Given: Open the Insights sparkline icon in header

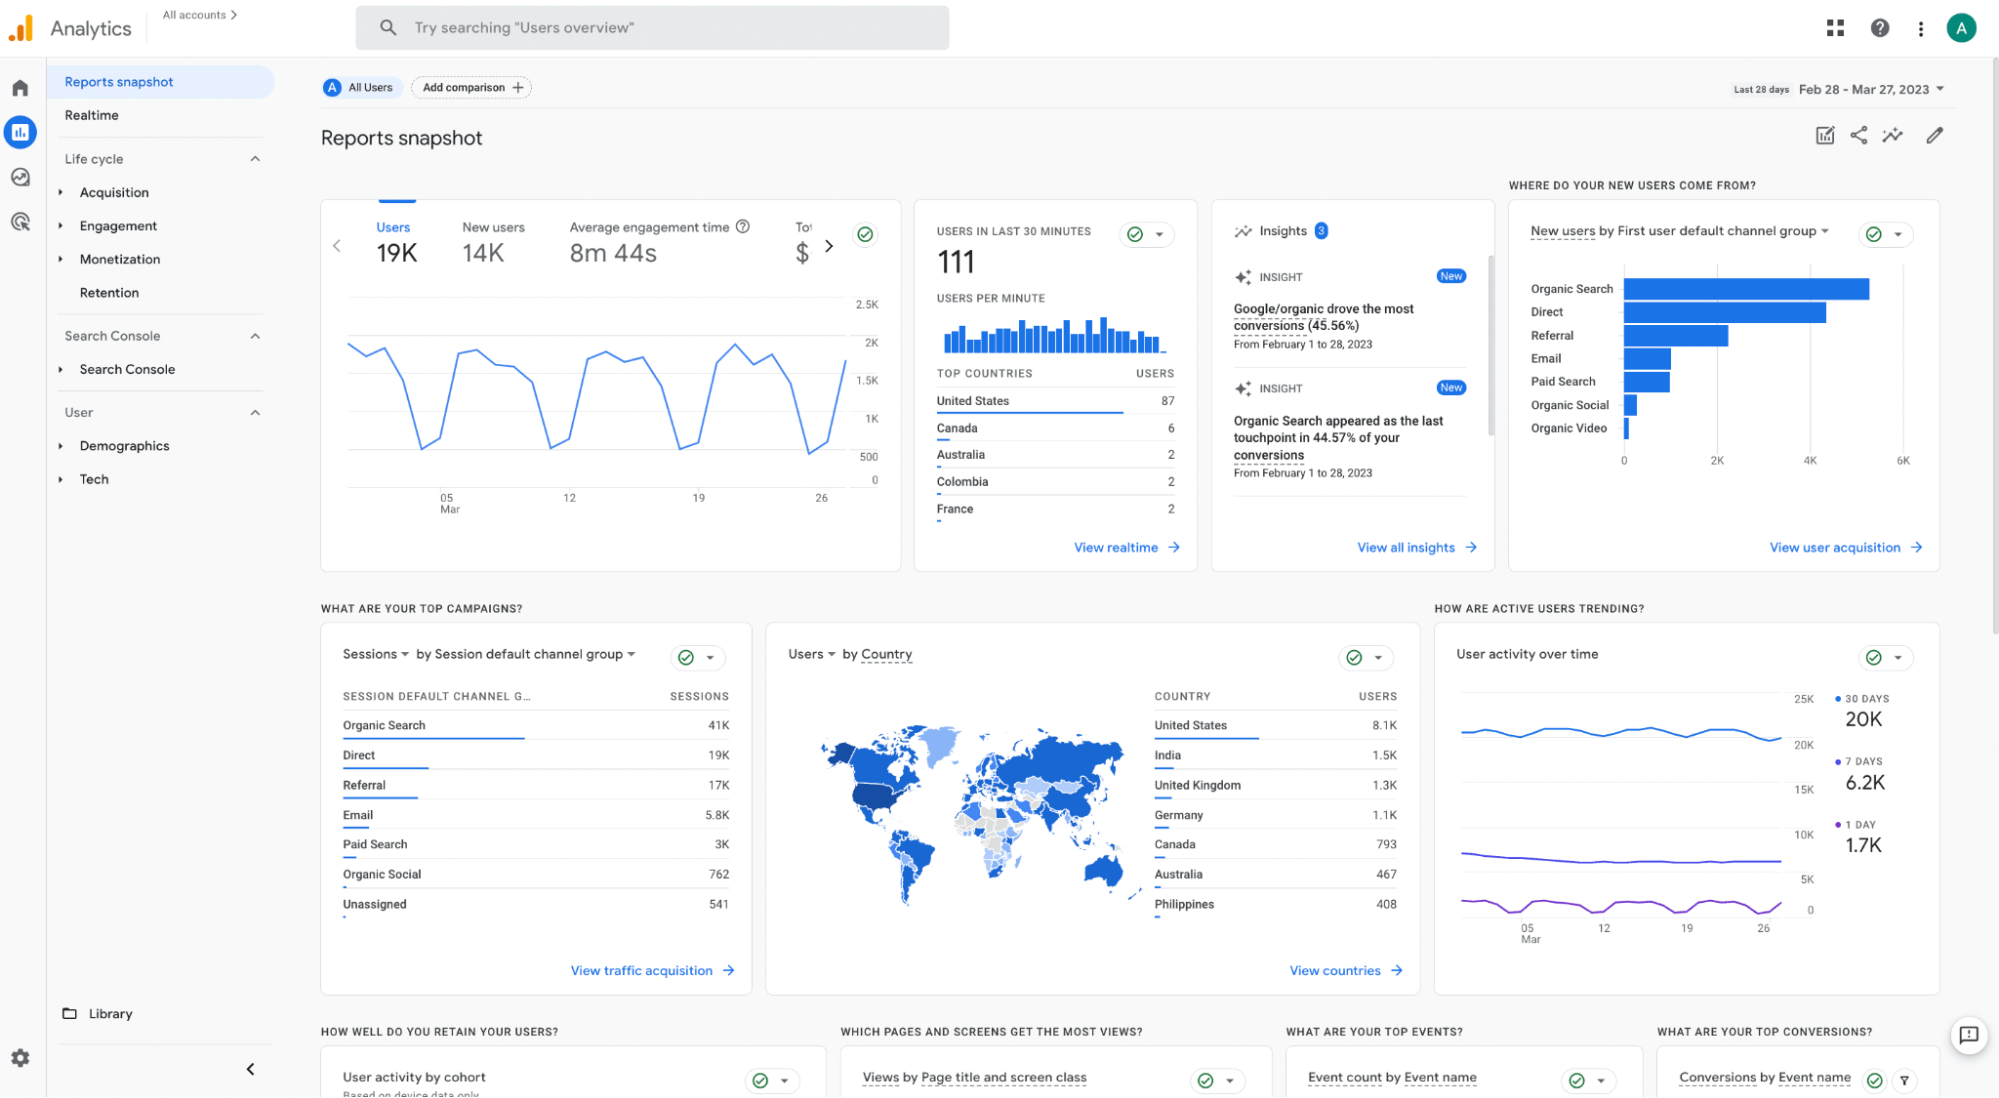Looking at the screenshot, I should click(x=1892, y=135).
